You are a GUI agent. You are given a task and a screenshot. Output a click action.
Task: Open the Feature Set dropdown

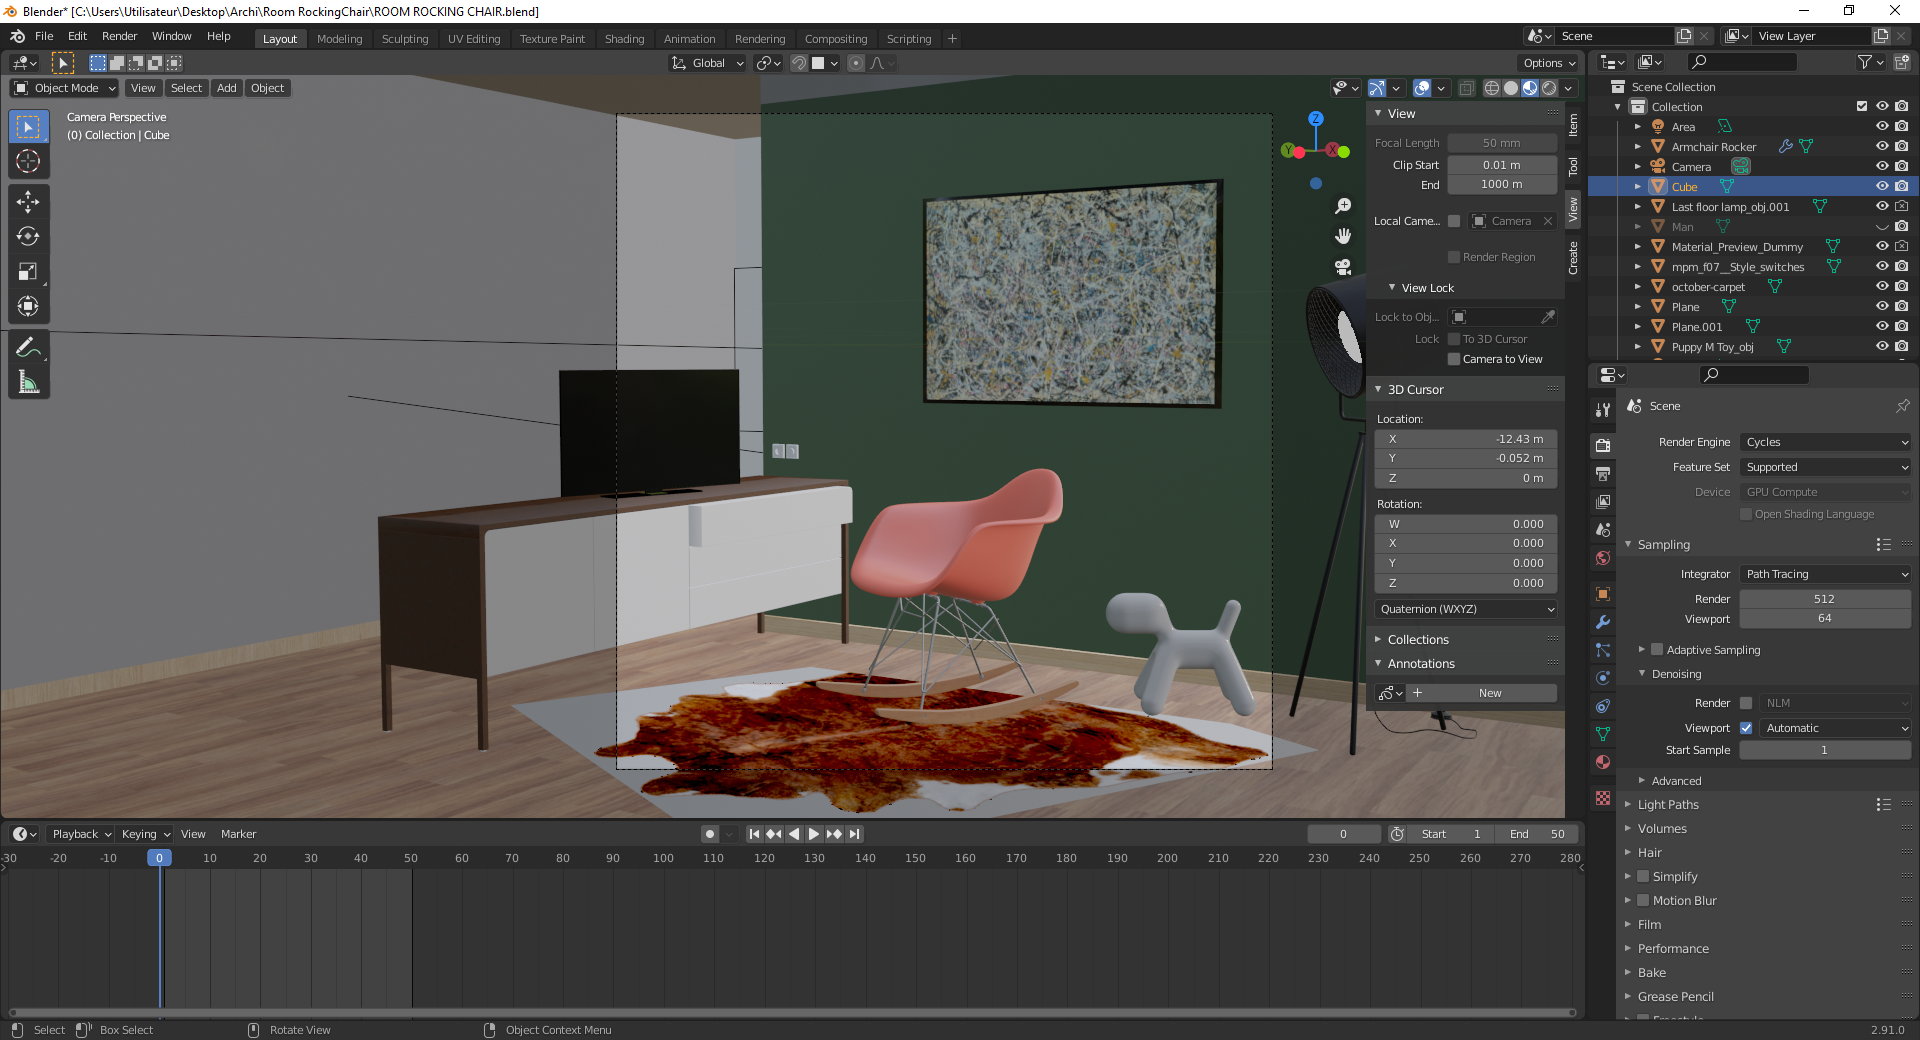[x=1825, y=467]
